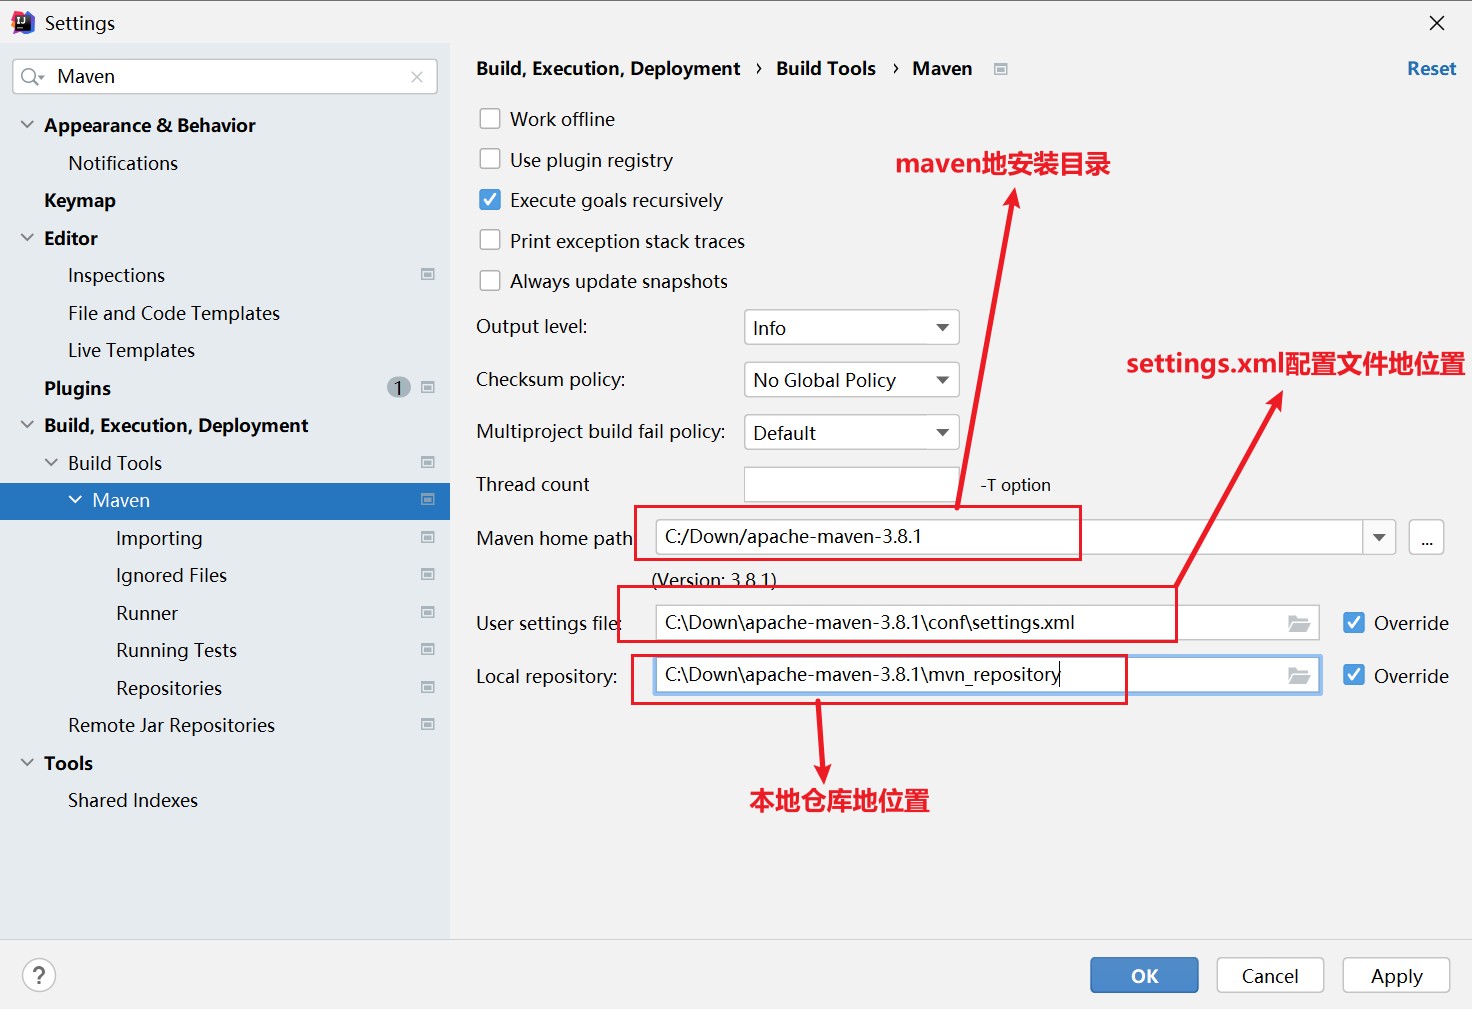Browse folder for Local repository
1472x1009 pixels.
click(x=1299, y=676)
